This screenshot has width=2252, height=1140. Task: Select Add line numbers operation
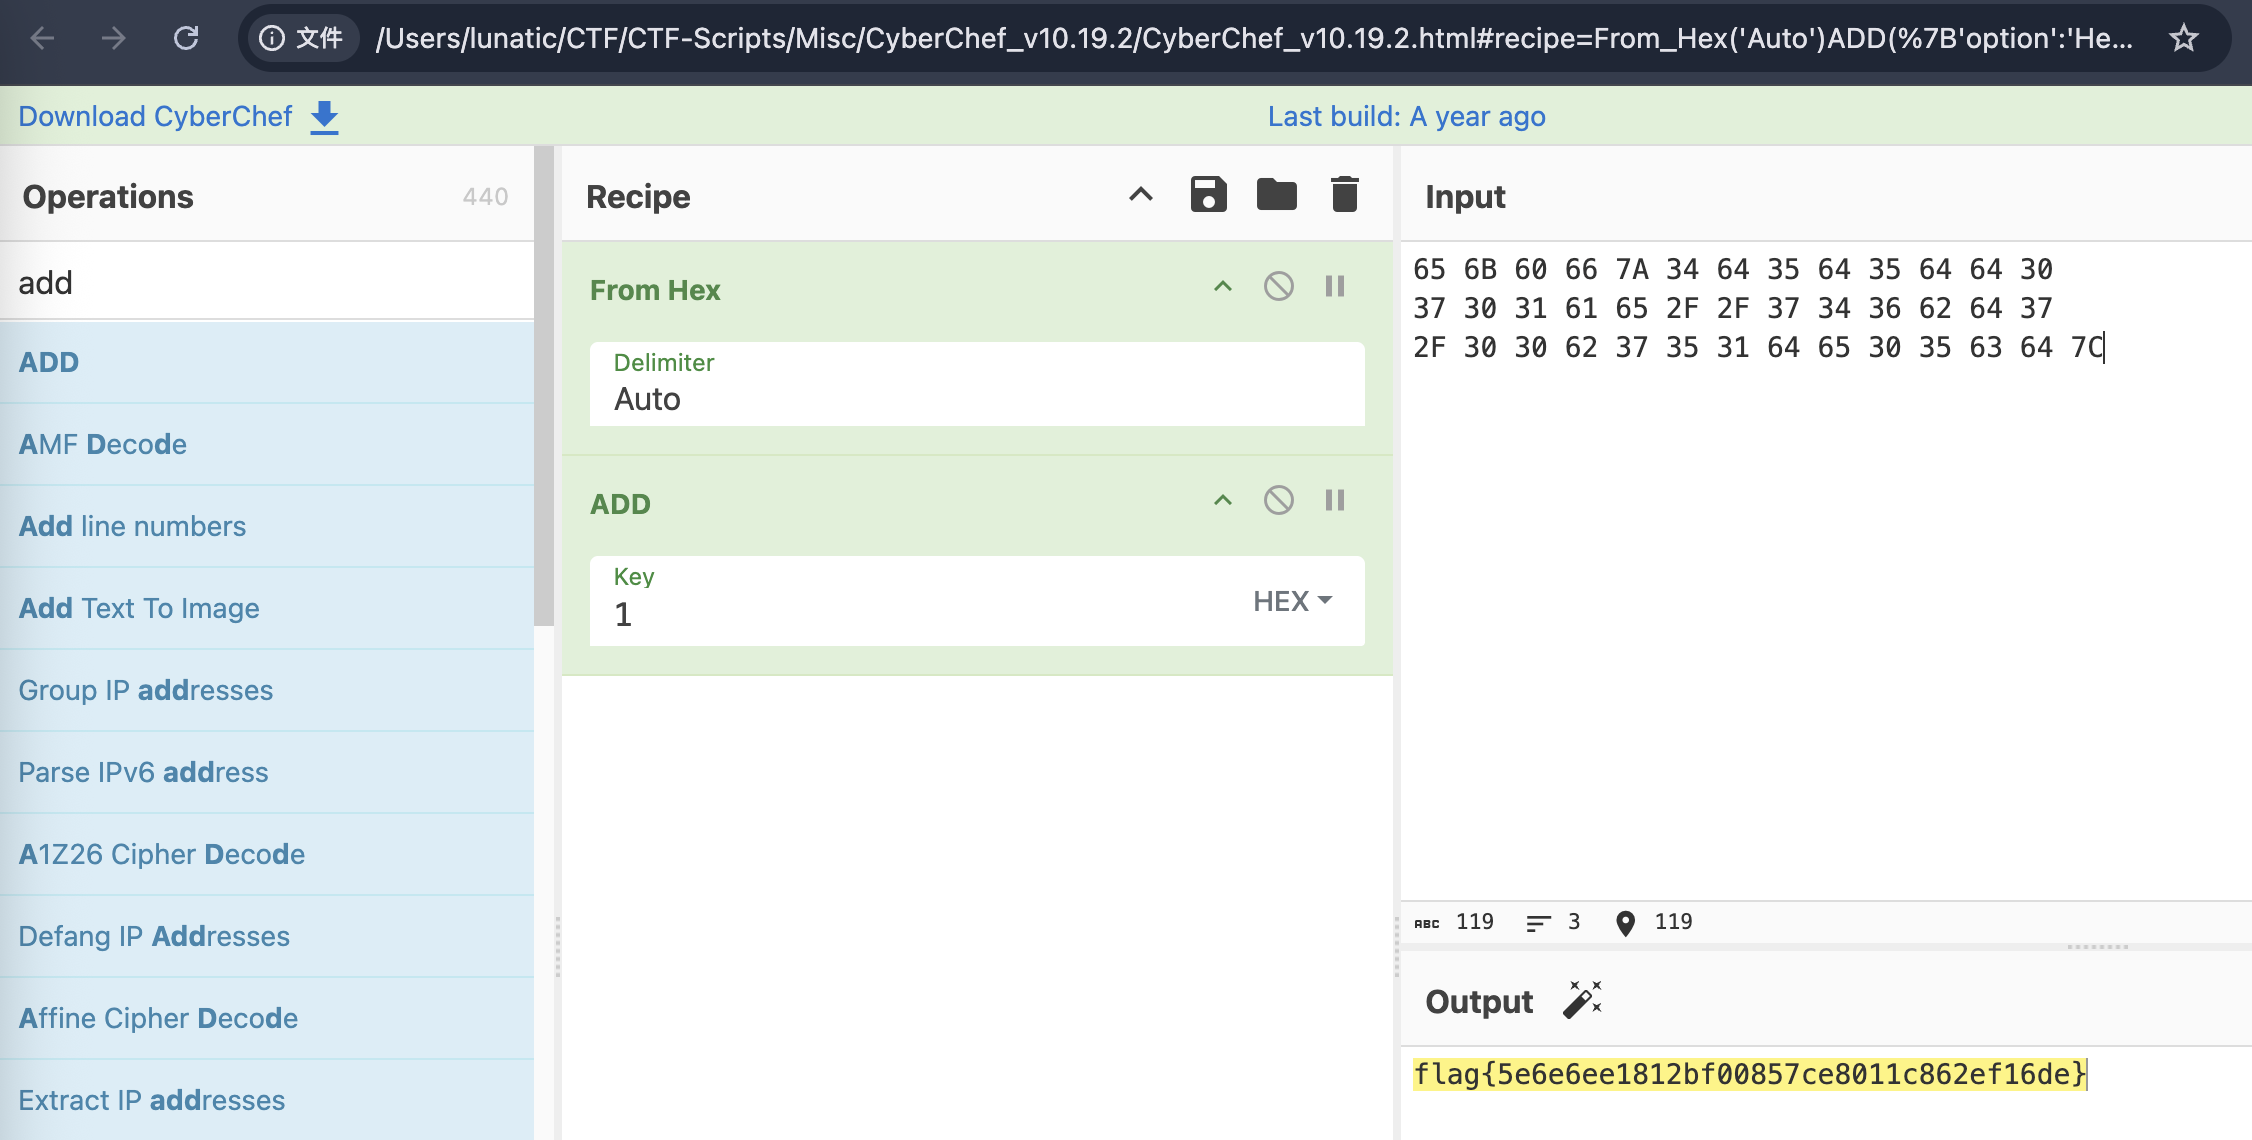(x=132, y=526)
